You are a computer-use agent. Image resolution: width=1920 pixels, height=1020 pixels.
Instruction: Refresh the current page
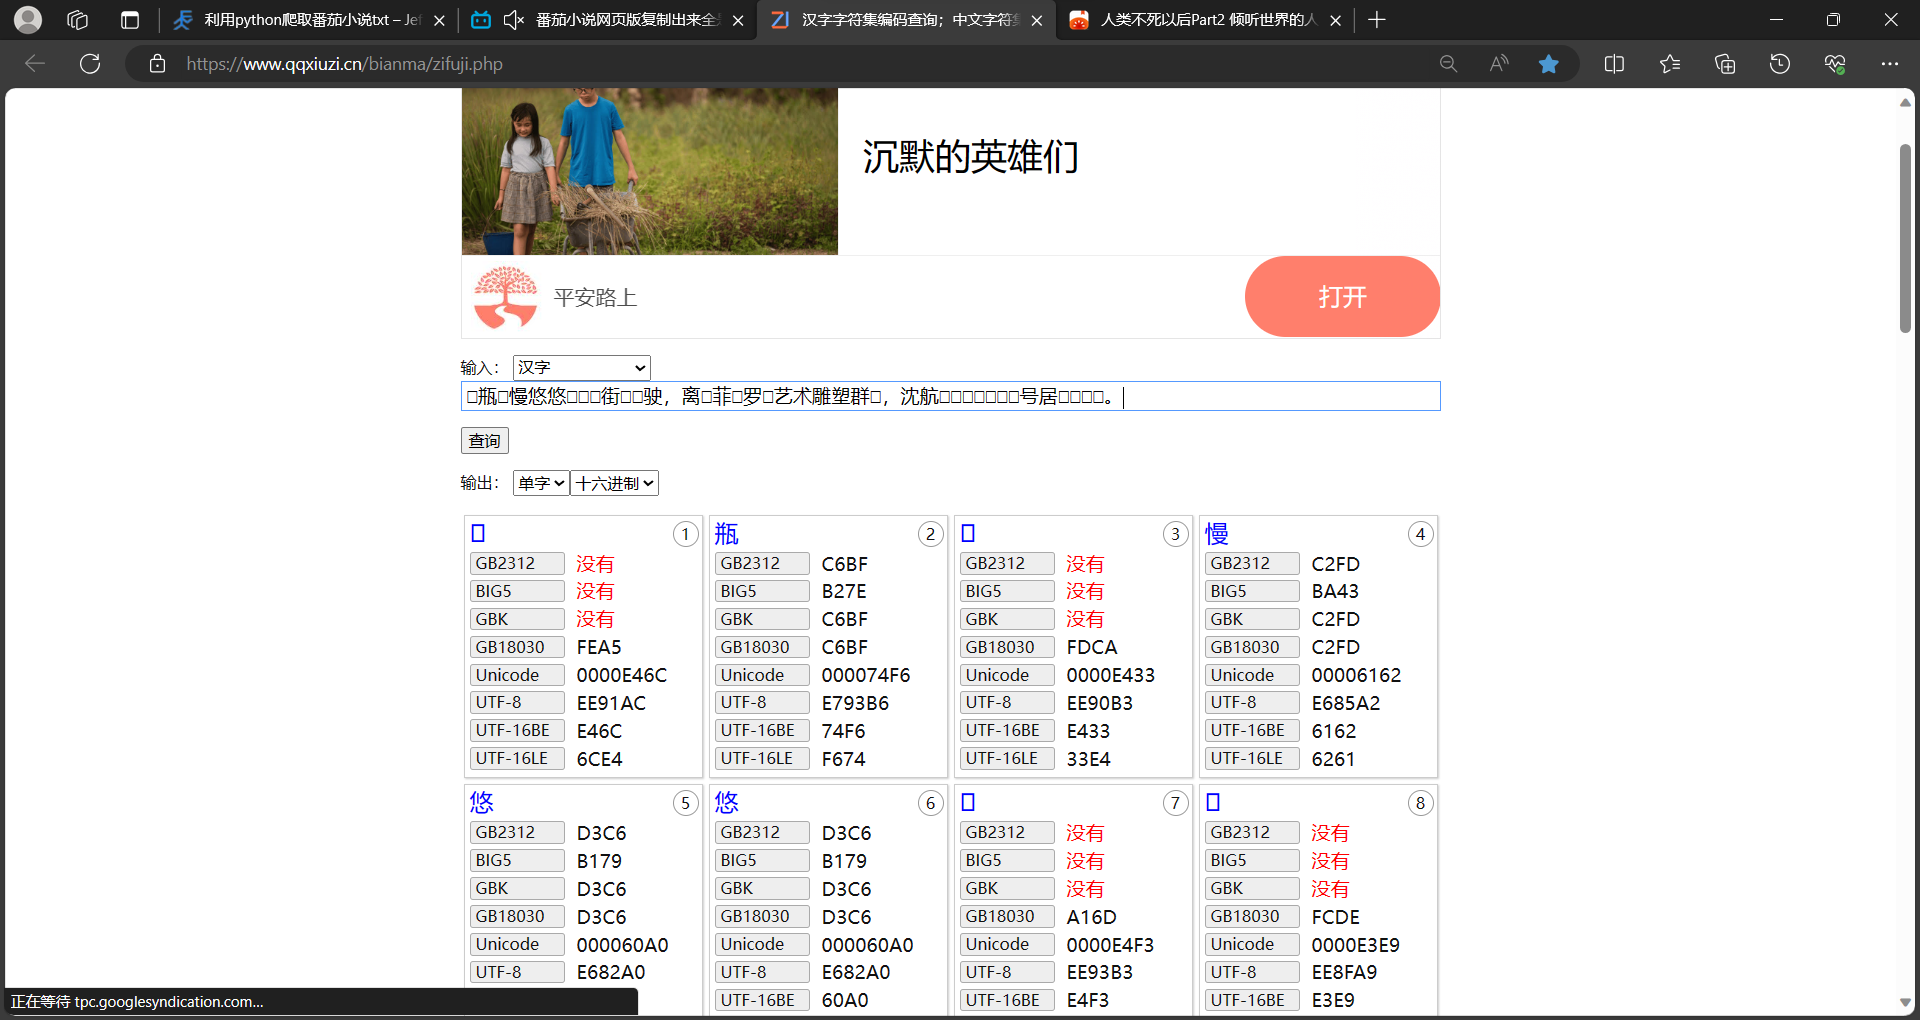(89, 63)
